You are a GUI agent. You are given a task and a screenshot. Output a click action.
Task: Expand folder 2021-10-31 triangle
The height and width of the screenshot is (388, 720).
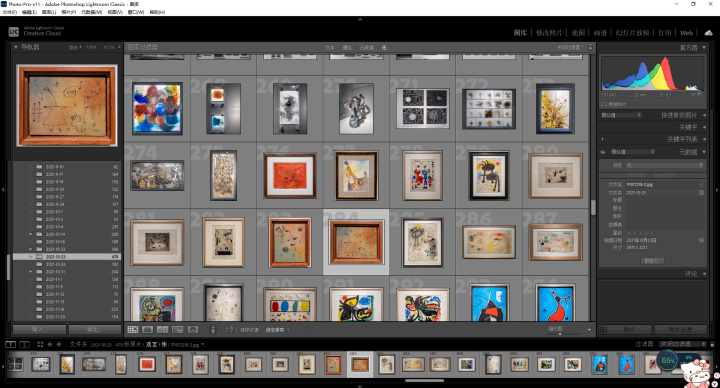coord(31,272)
